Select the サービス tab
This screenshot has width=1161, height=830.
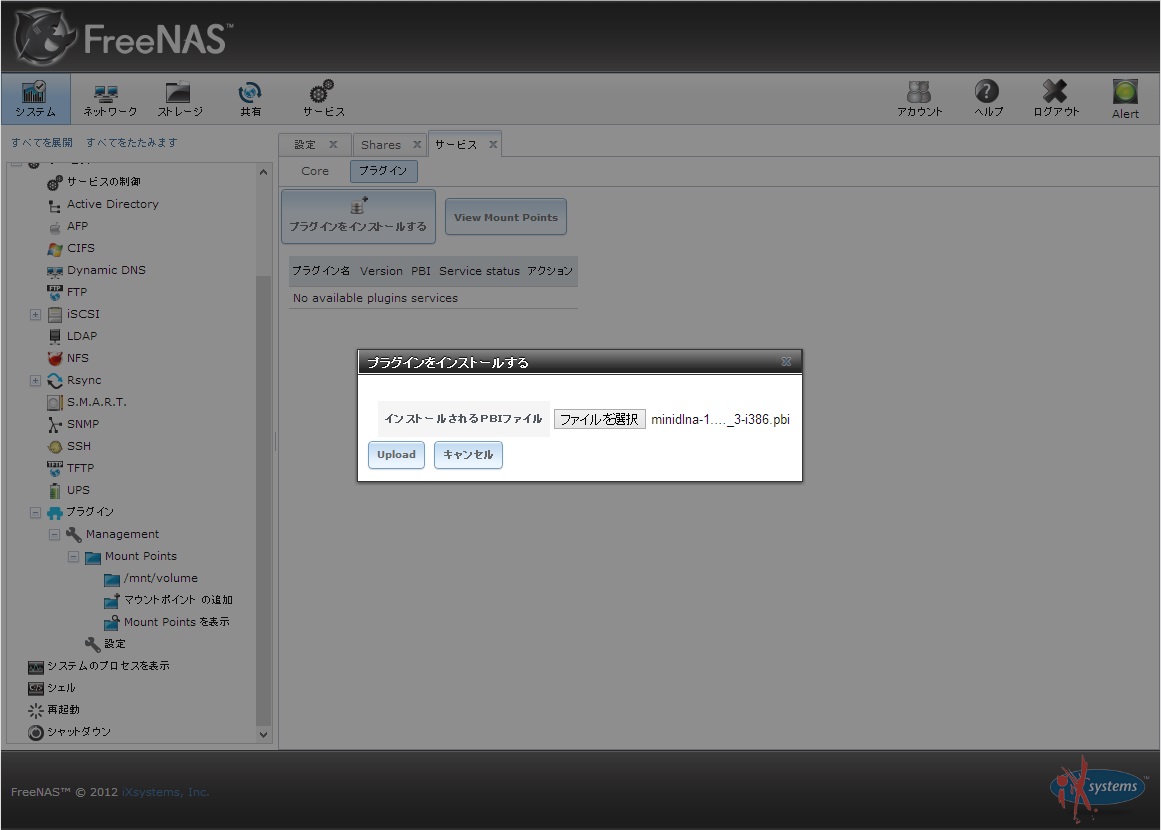pos(455,144)
